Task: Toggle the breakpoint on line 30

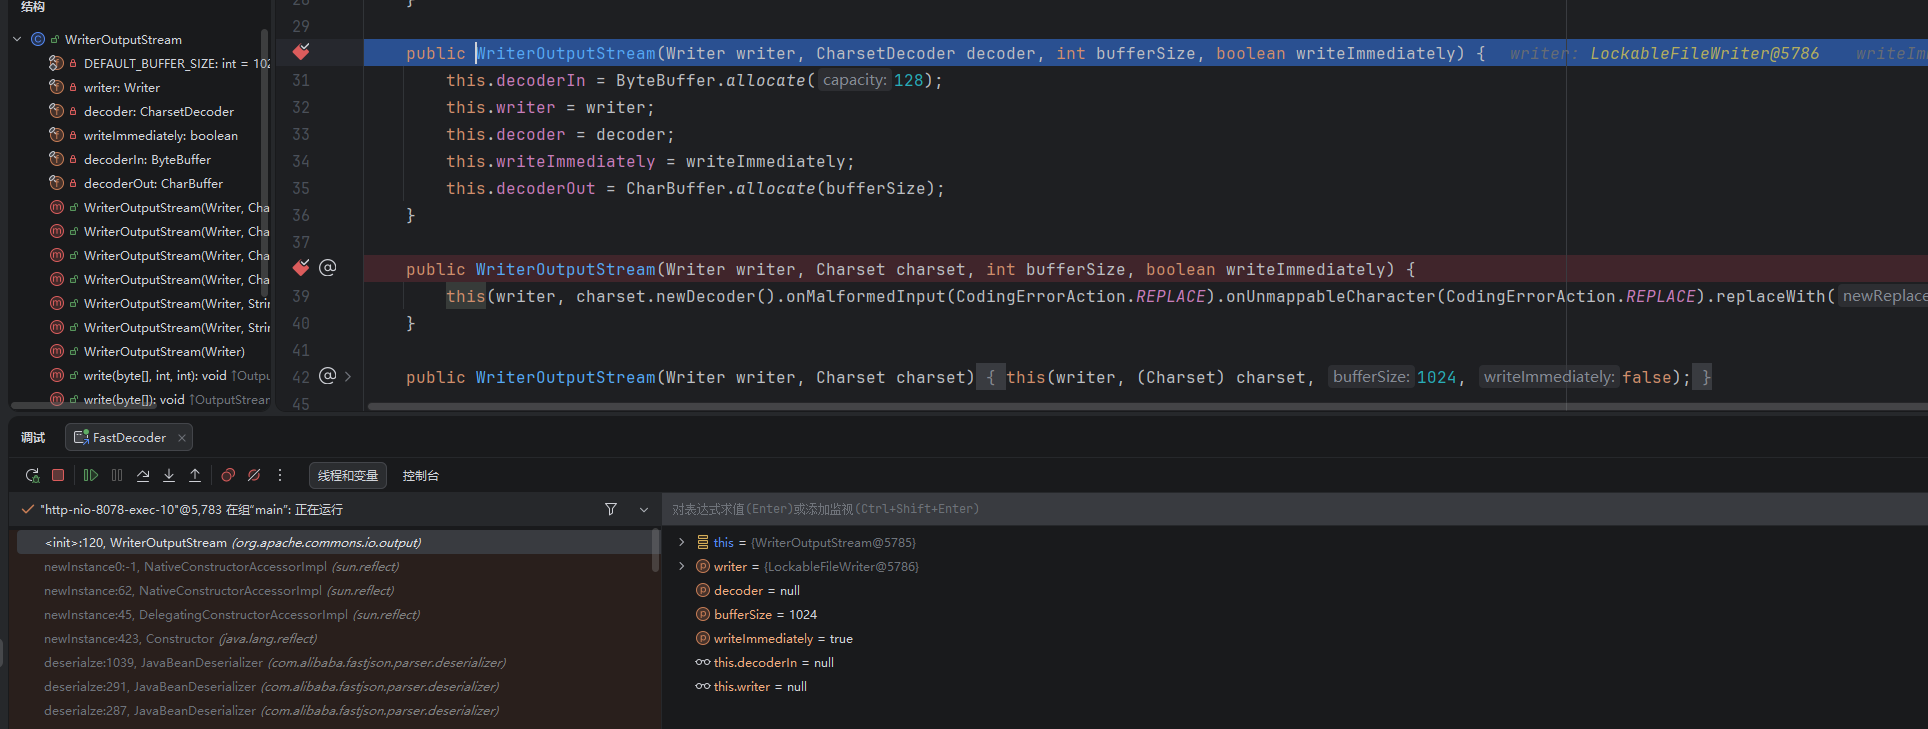Action: pyautogui.click(x=301, y=52)
